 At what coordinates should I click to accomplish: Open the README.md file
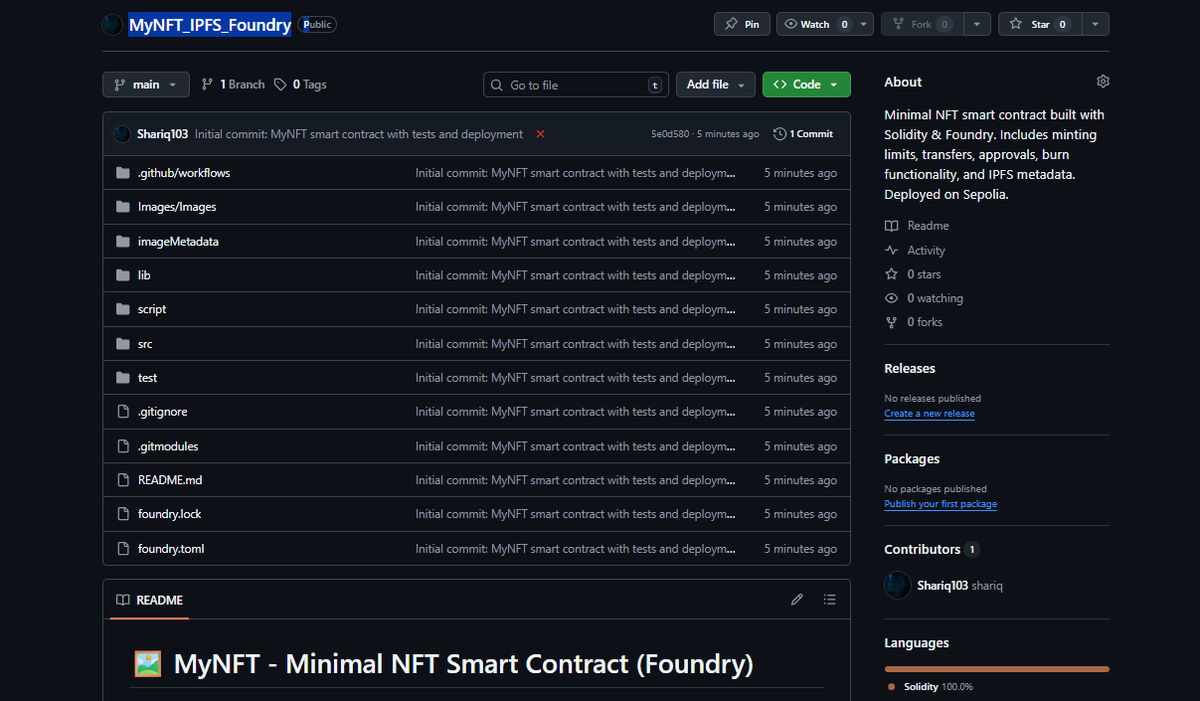(170, 480)
